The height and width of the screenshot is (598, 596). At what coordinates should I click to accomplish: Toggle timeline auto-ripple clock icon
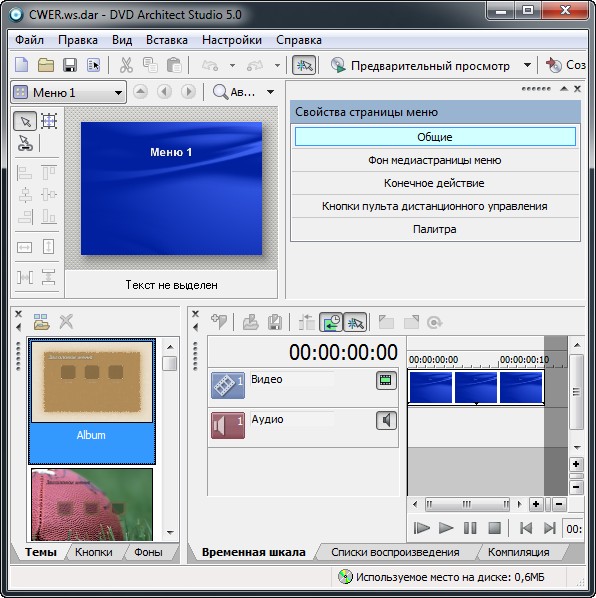pos(331,322)
